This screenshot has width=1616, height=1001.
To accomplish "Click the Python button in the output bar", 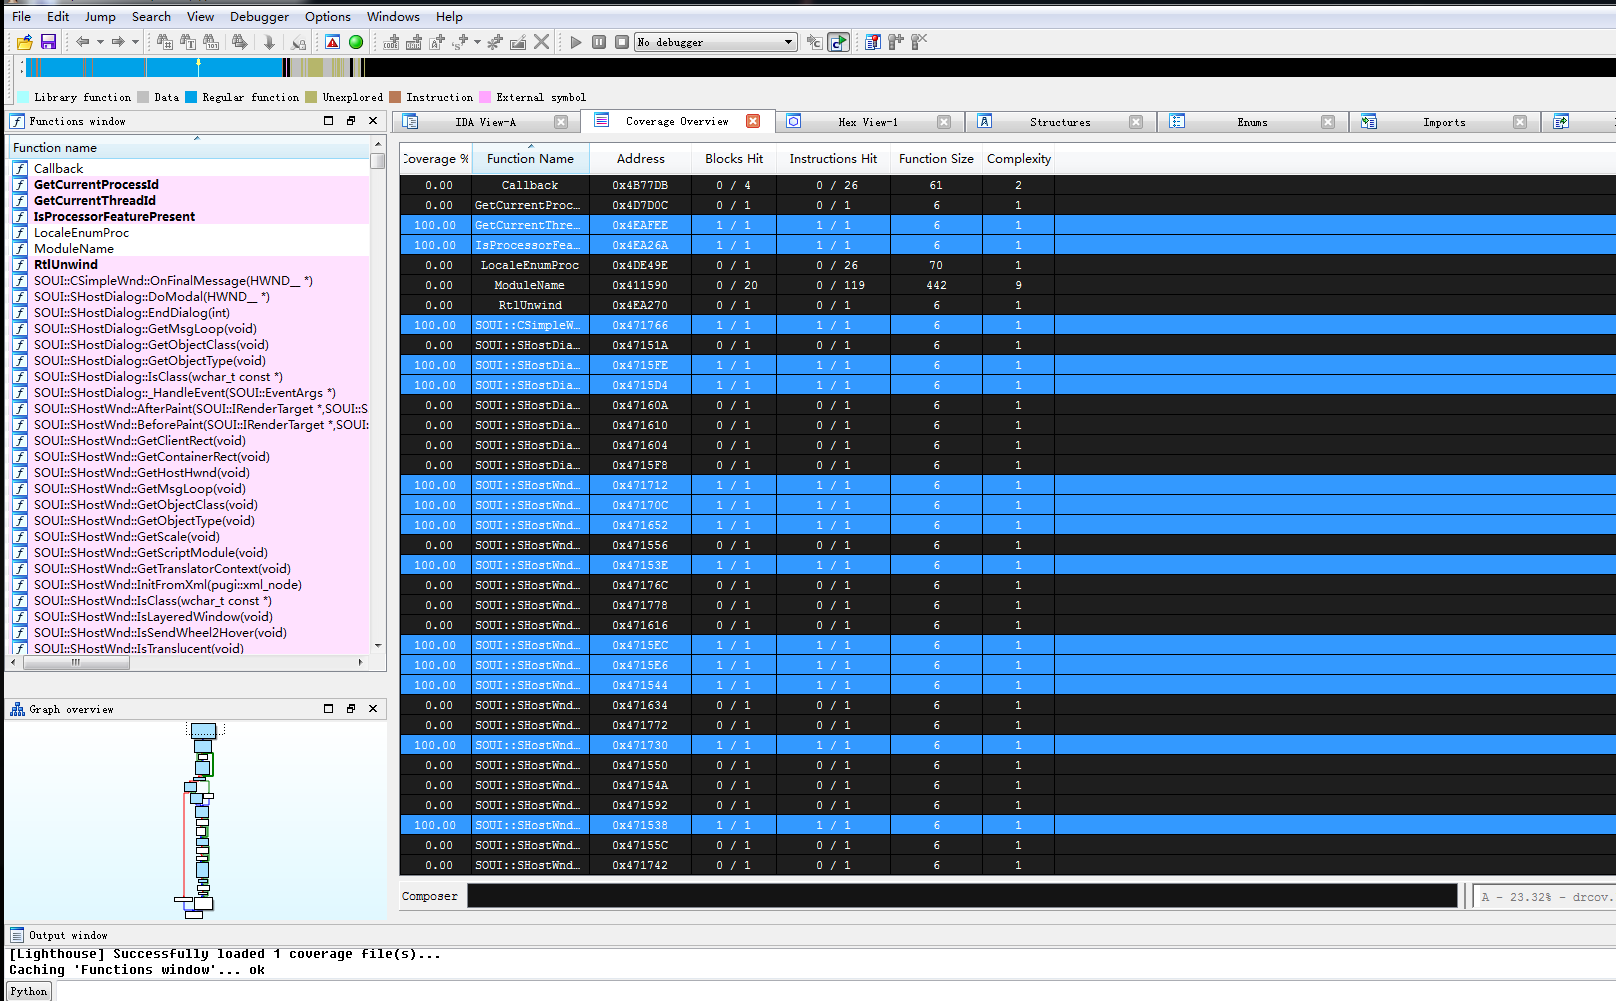I will tap(29, 991).
